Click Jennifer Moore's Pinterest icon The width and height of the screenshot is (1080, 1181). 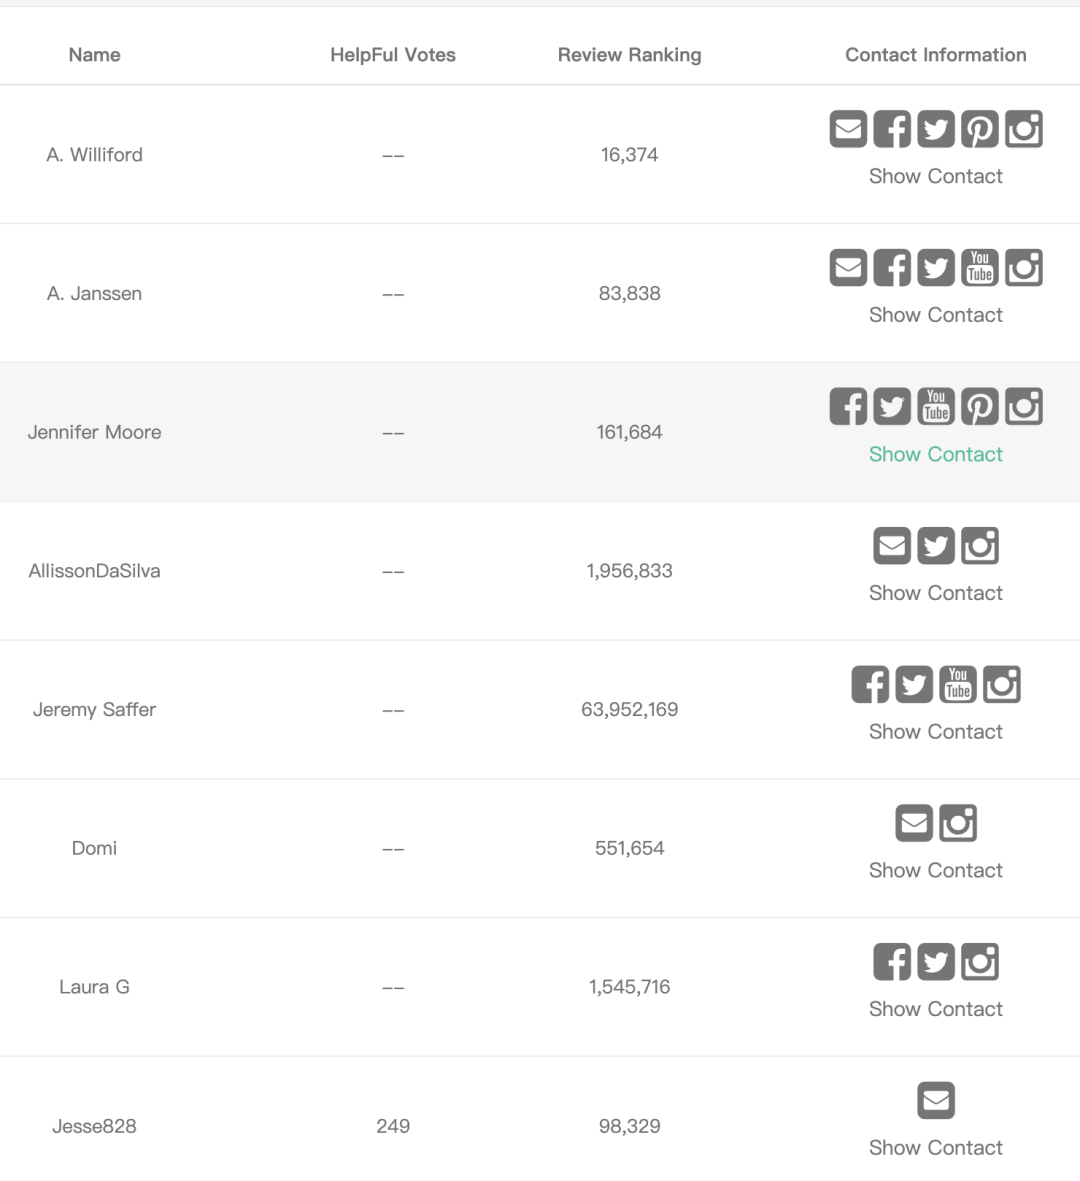point(980,407)
